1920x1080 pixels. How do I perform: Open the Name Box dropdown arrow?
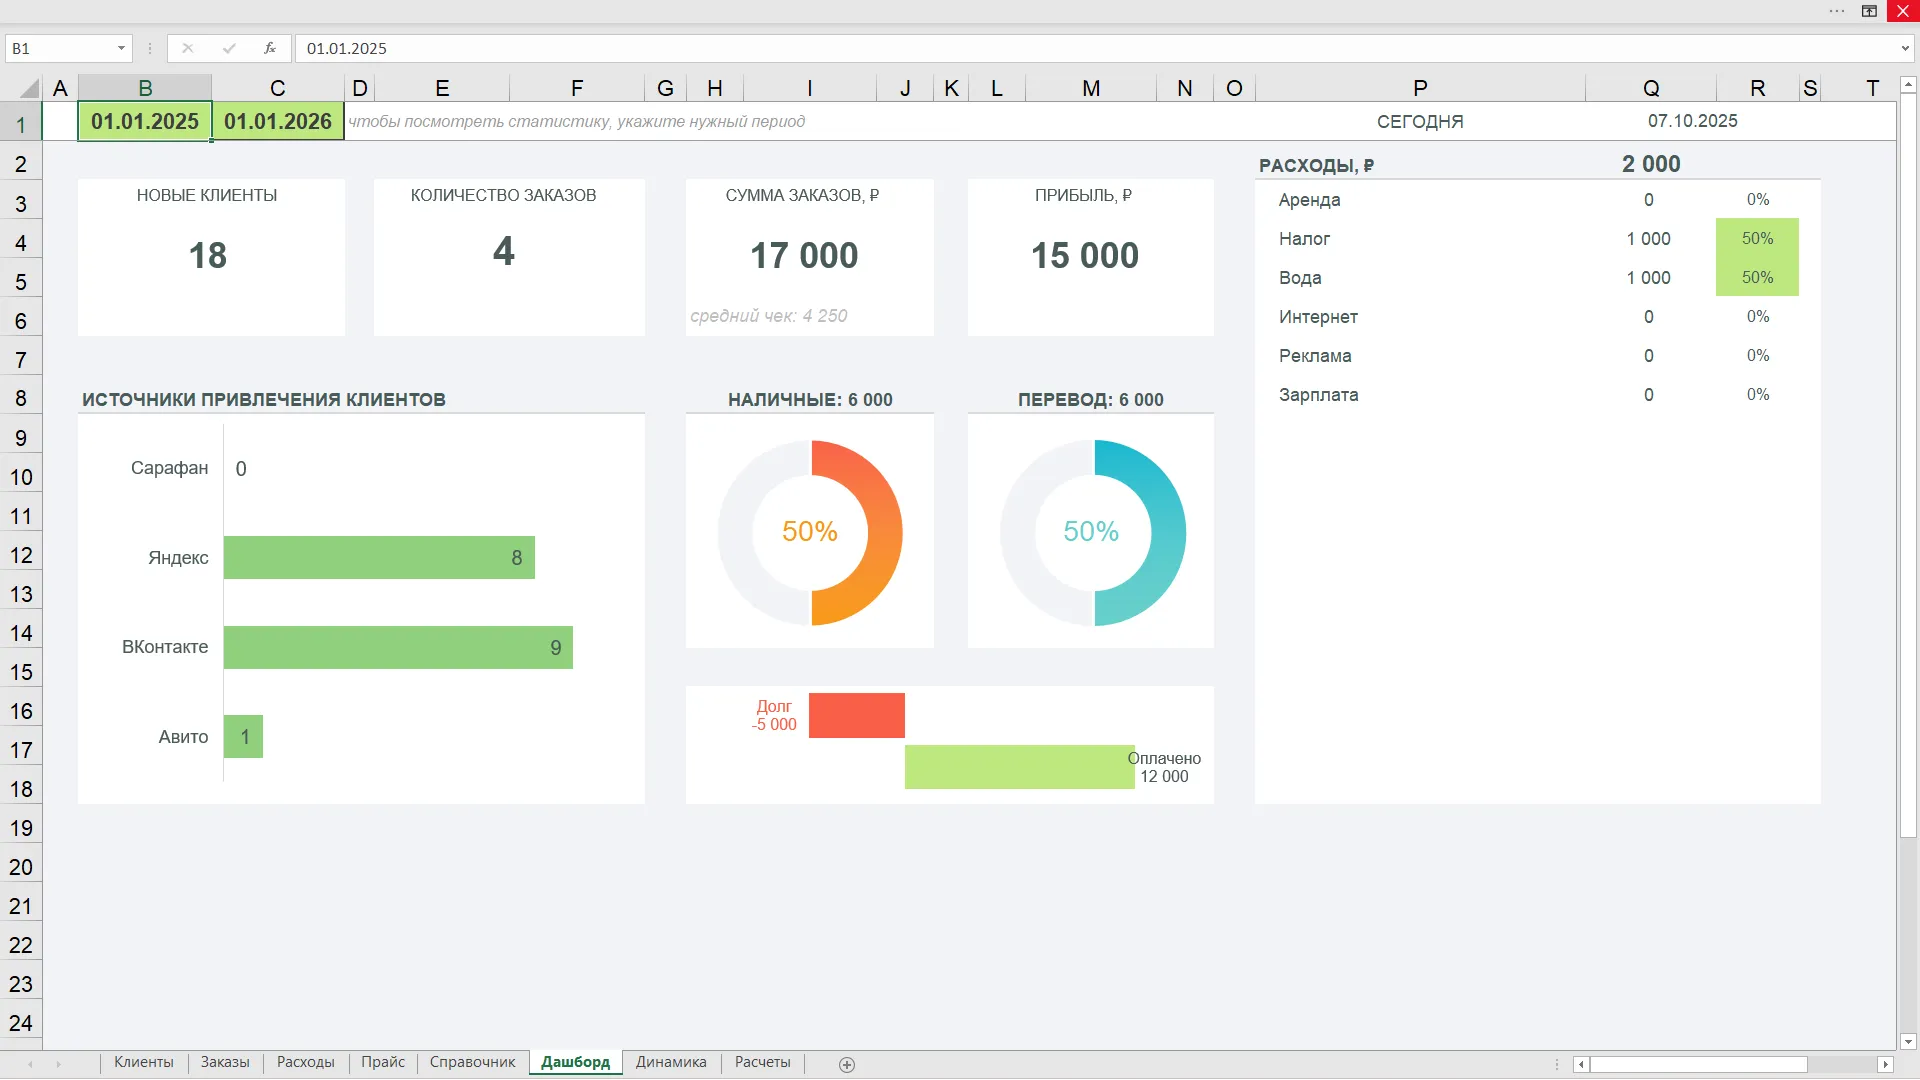[121, 48]
